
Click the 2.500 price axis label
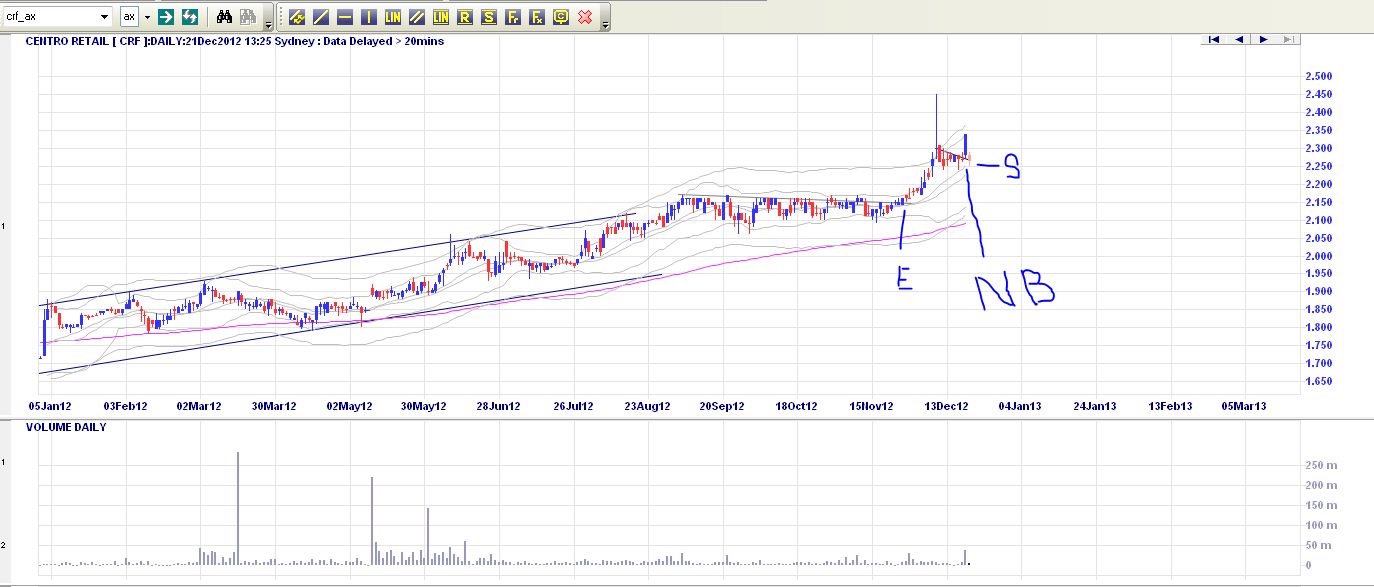pos(1319,76)
